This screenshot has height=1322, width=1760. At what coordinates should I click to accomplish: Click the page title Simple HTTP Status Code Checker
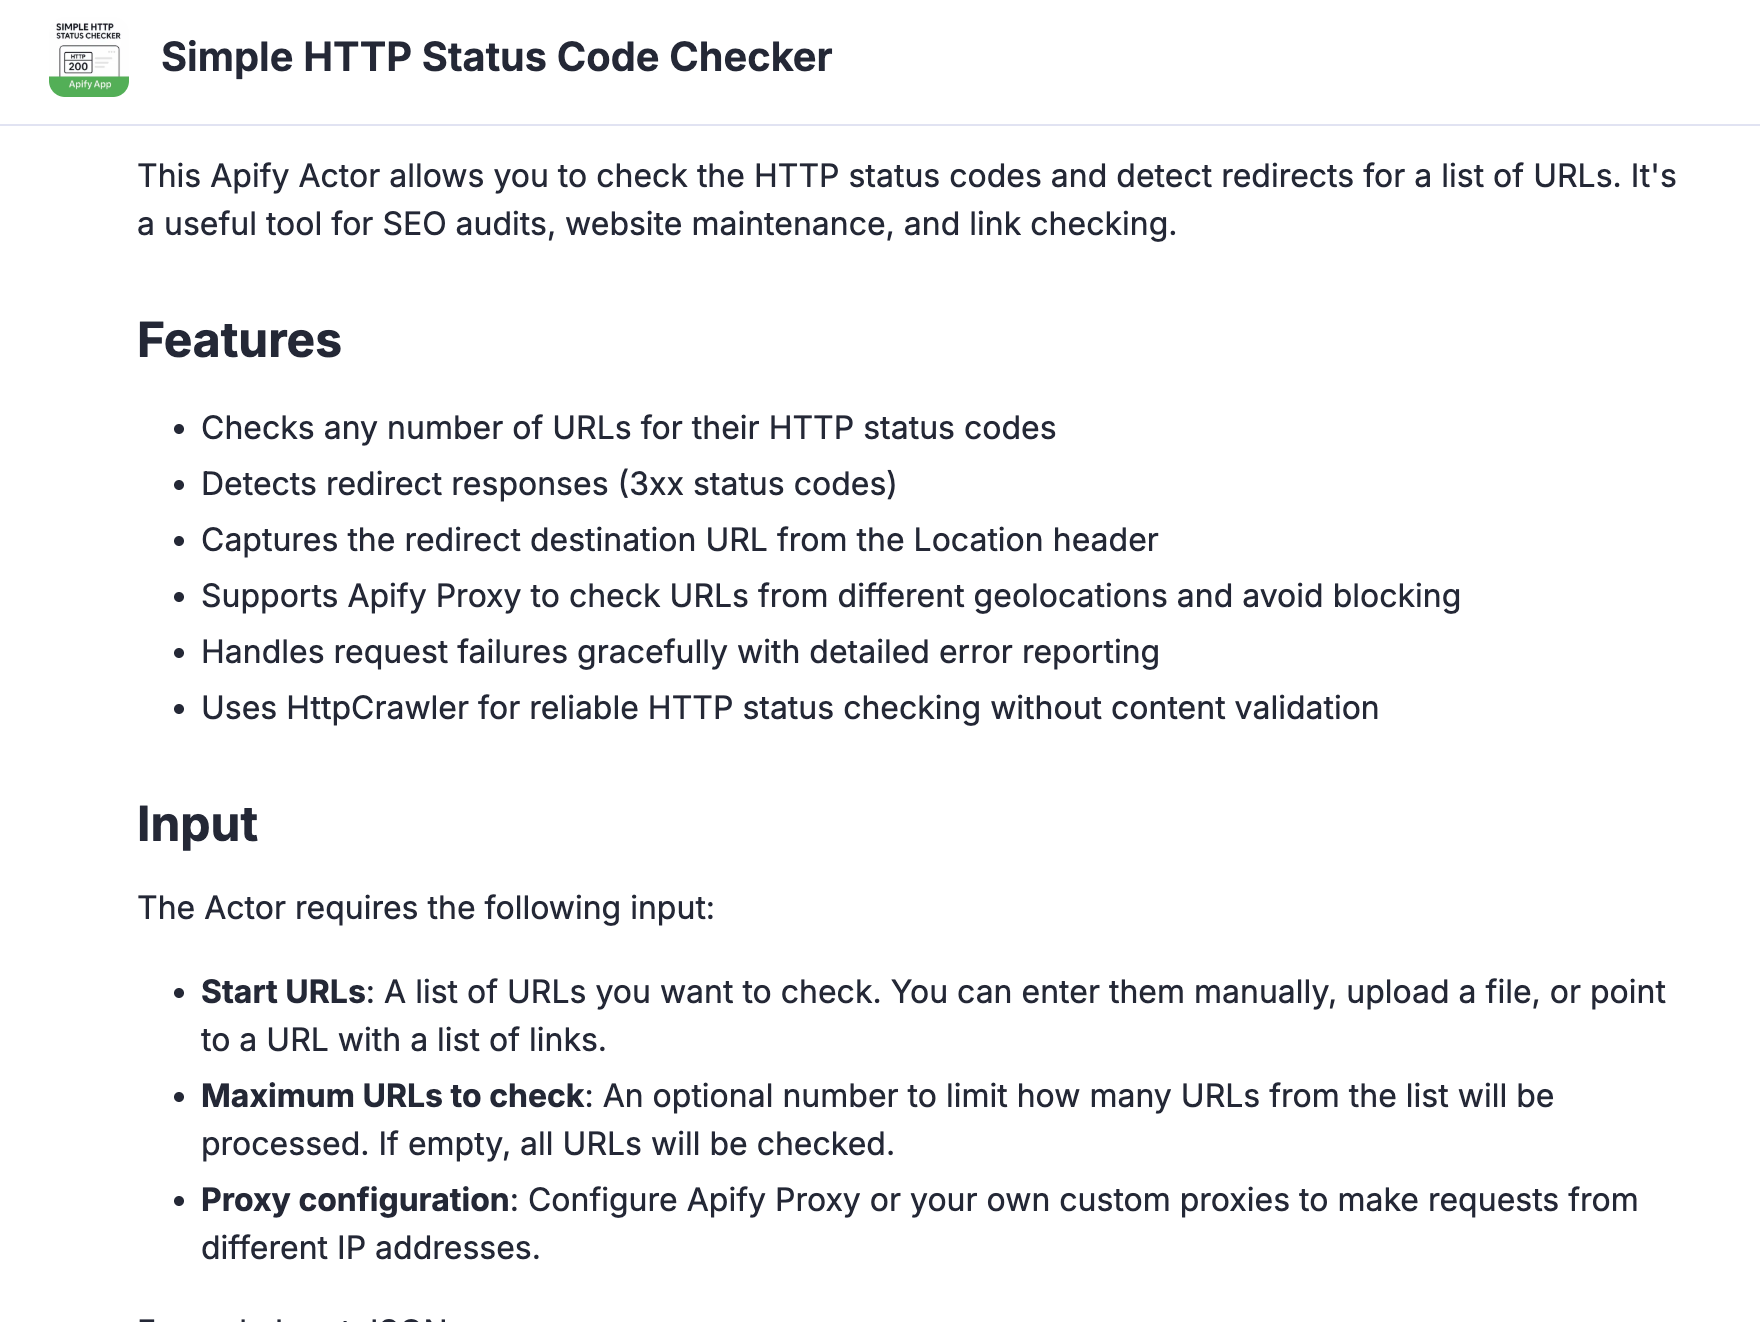coord(496,57)
